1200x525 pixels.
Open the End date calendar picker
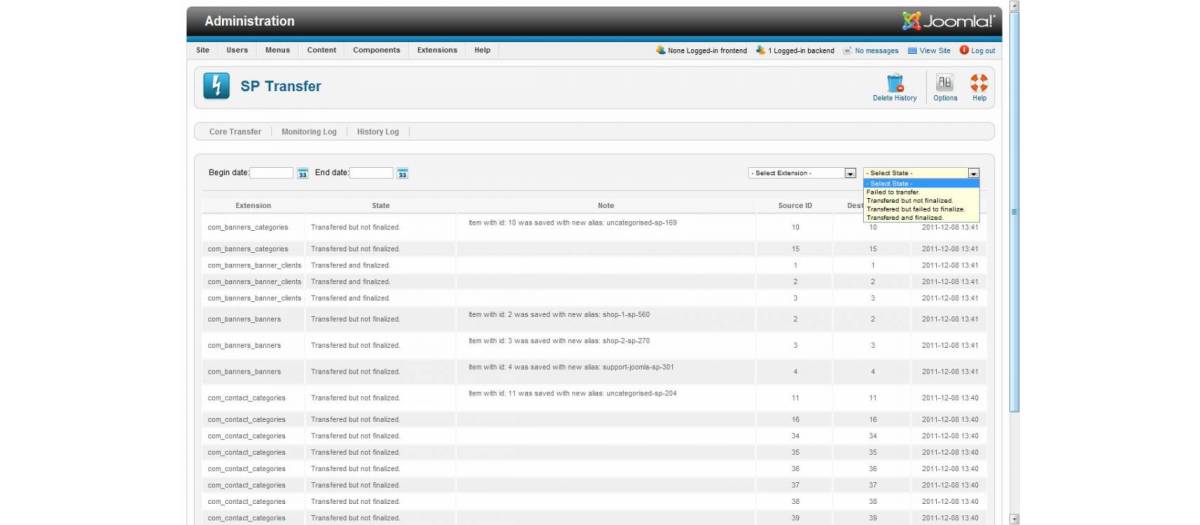click(x=402, y=173)
